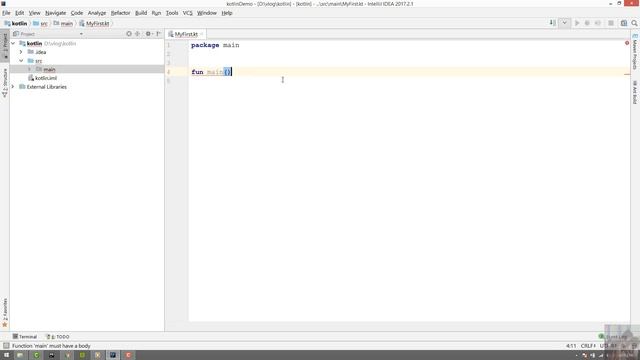640x360 pixels.
Task: Place cursor on 'fun' keyword in editor
Action: pyautogui.click(x=197, y=72)
